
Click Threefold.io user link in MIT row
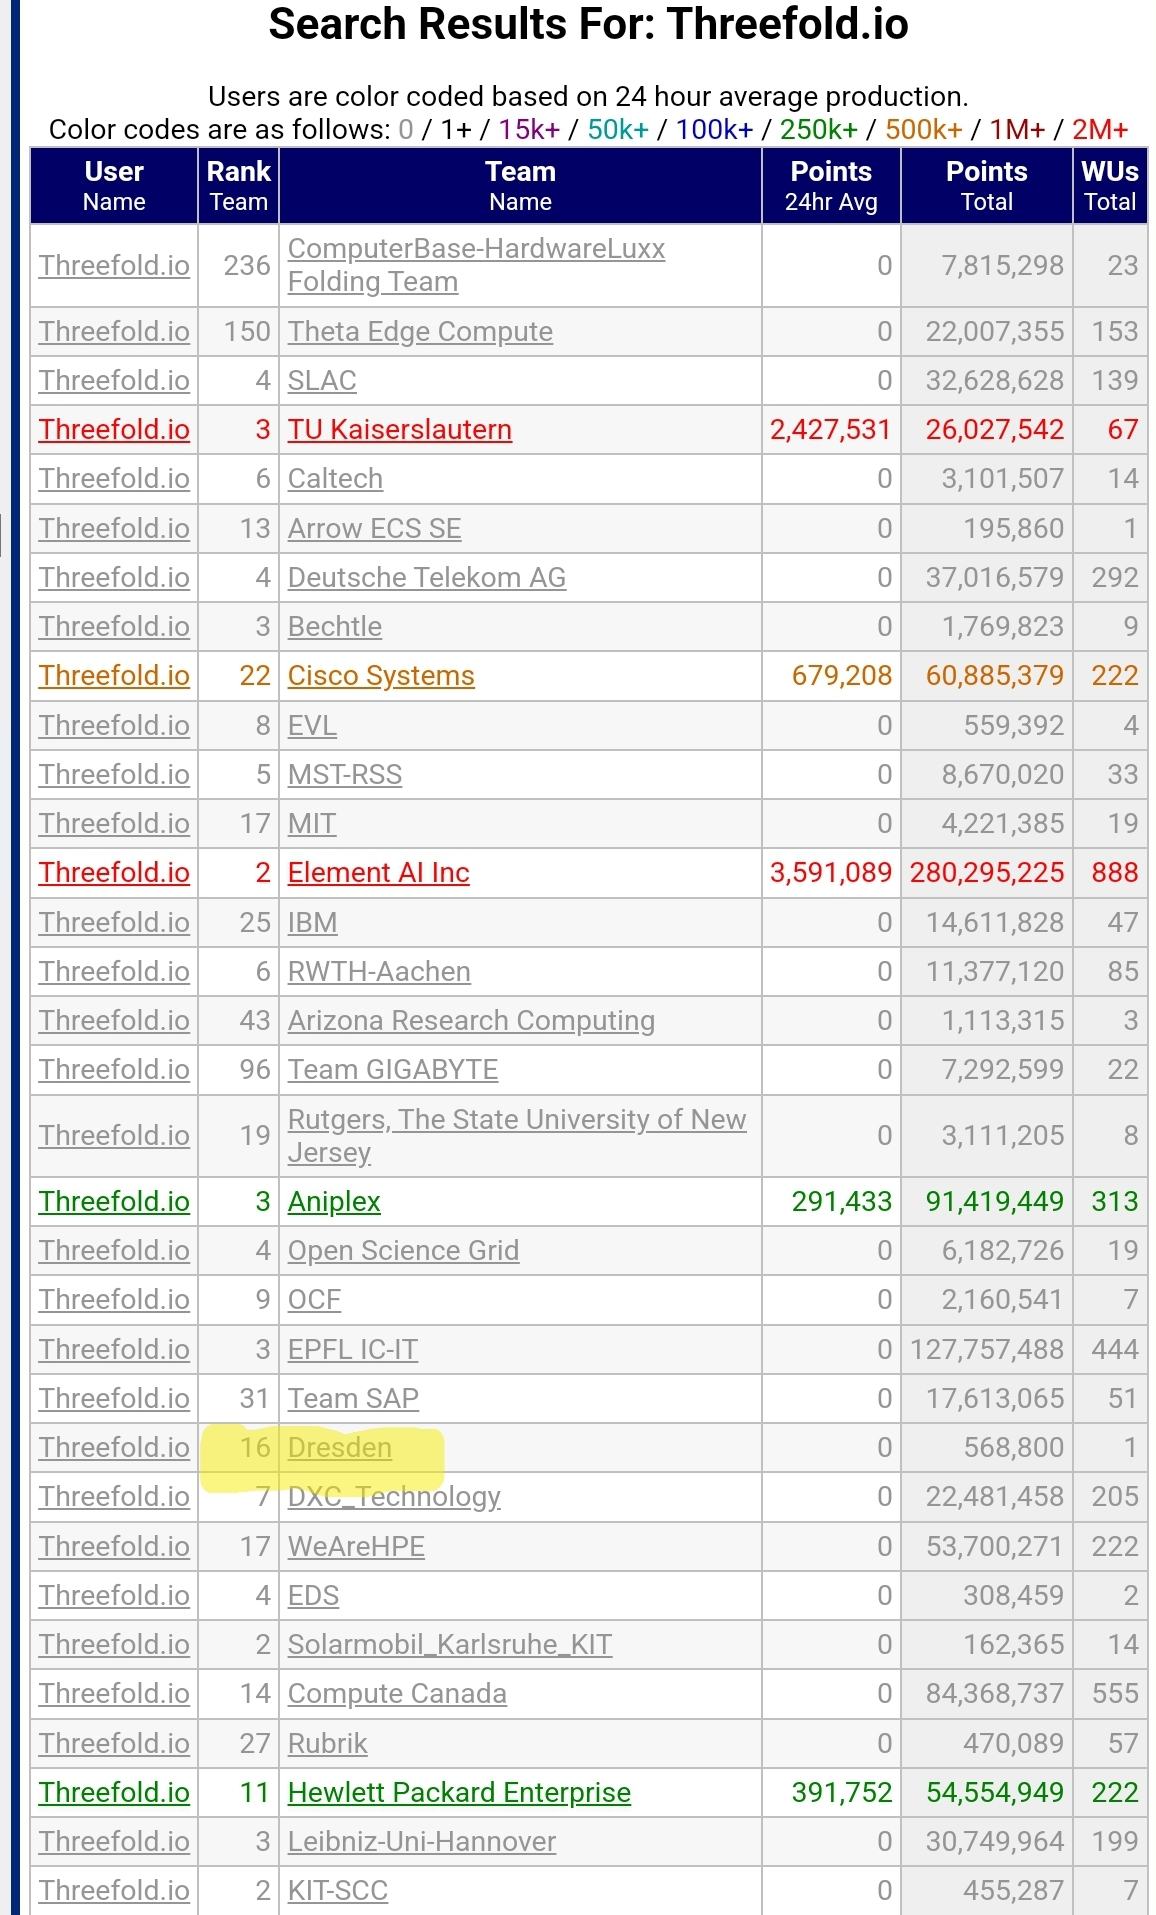[114, 823]
